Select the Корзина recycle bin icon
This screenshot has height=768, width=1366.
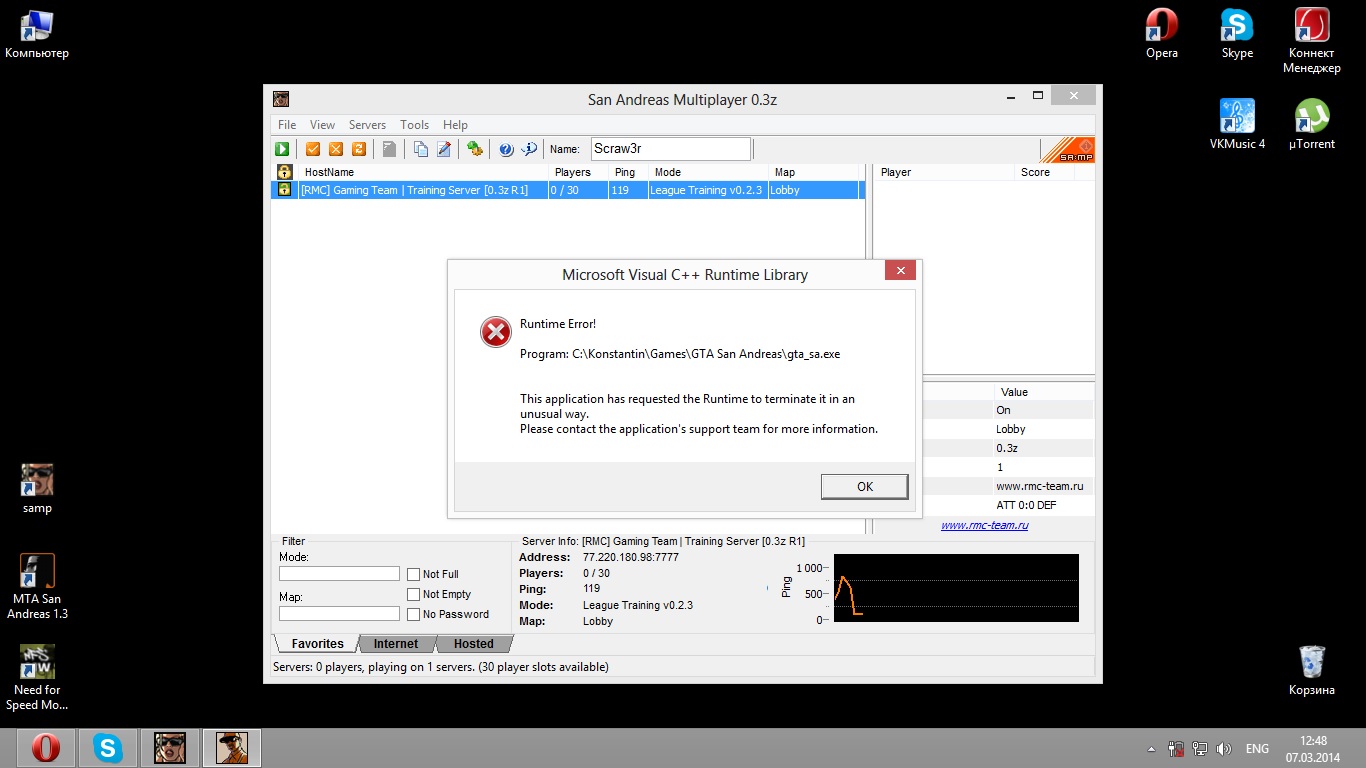click(x=1312, y=670)
